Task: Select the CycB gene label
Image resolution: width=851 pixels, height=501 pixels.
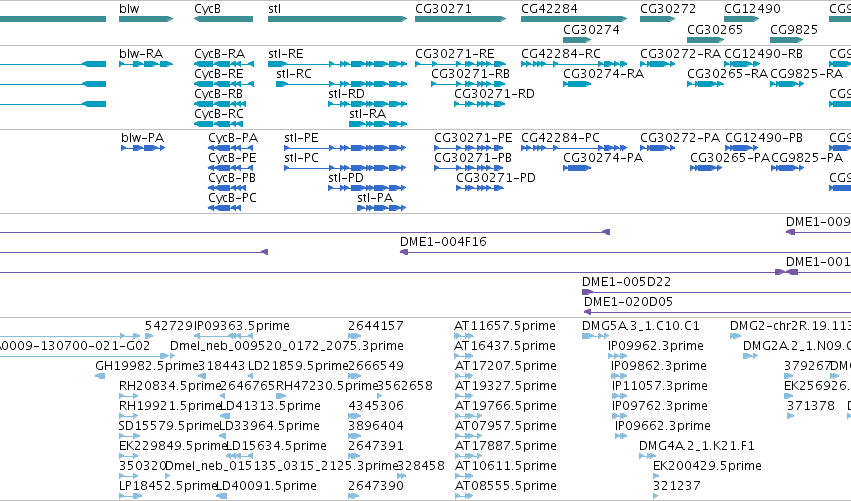Action: point(208,9)
